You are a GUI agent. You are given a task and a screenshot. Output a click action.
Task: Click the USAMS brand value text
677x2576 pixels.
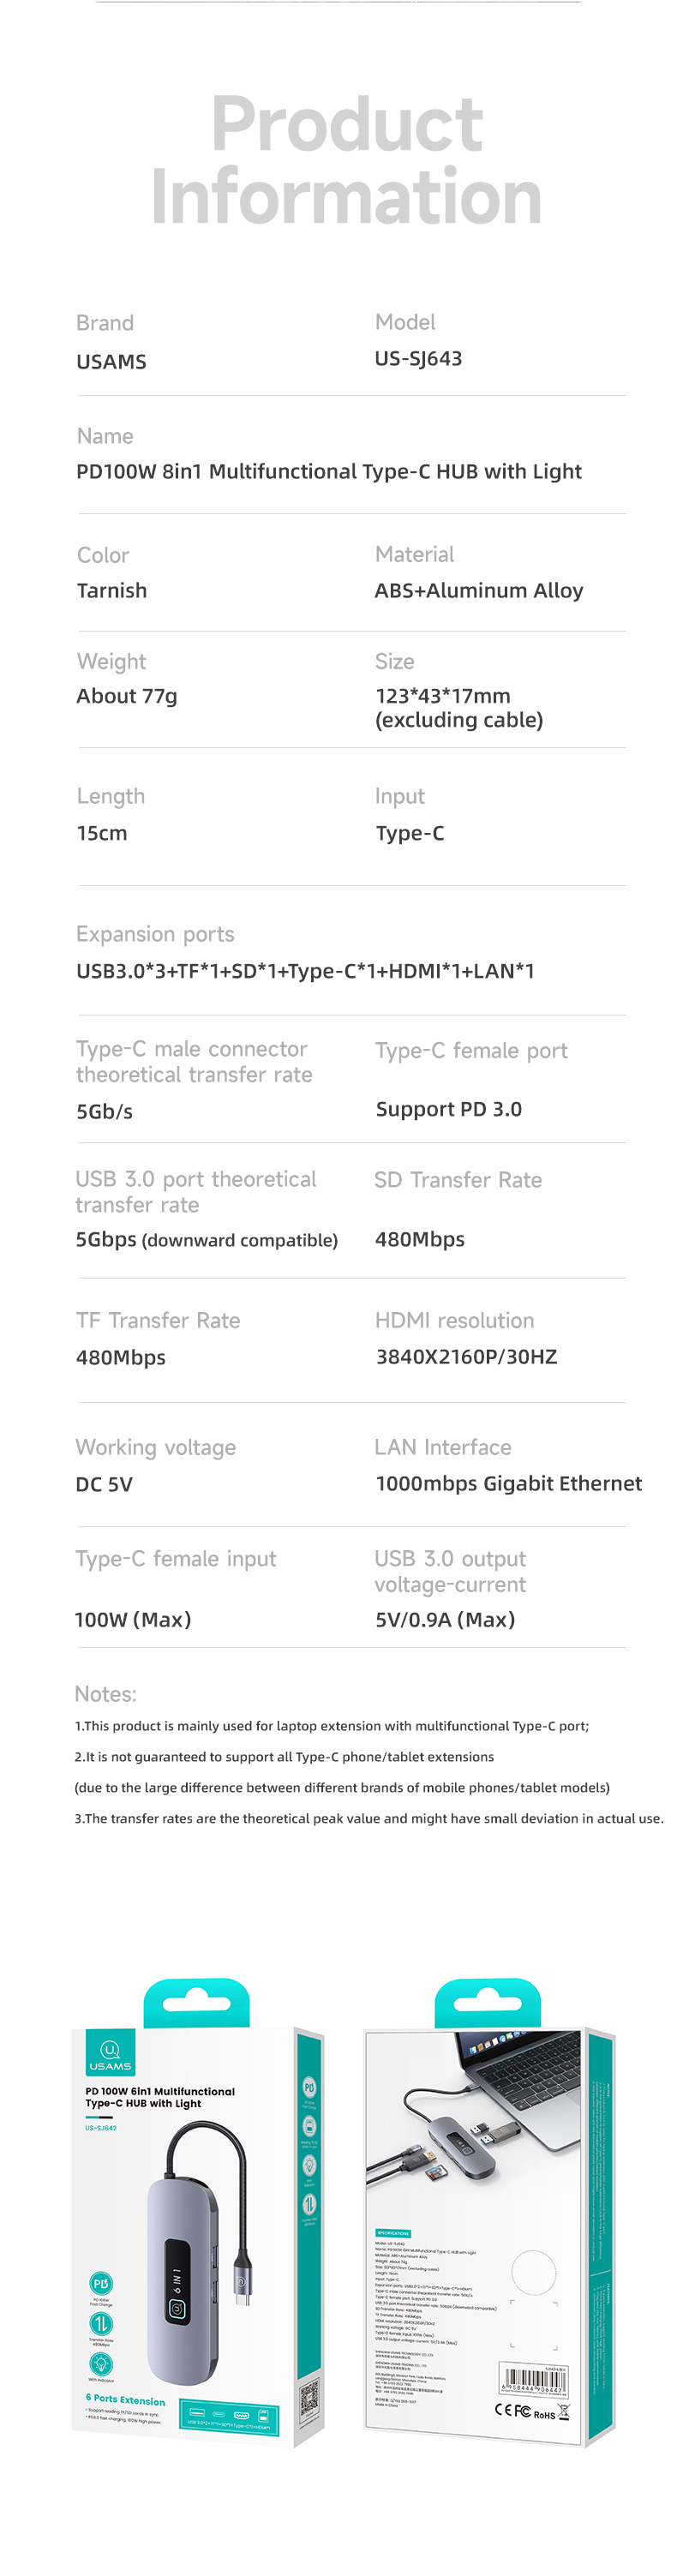pos(111,362)
